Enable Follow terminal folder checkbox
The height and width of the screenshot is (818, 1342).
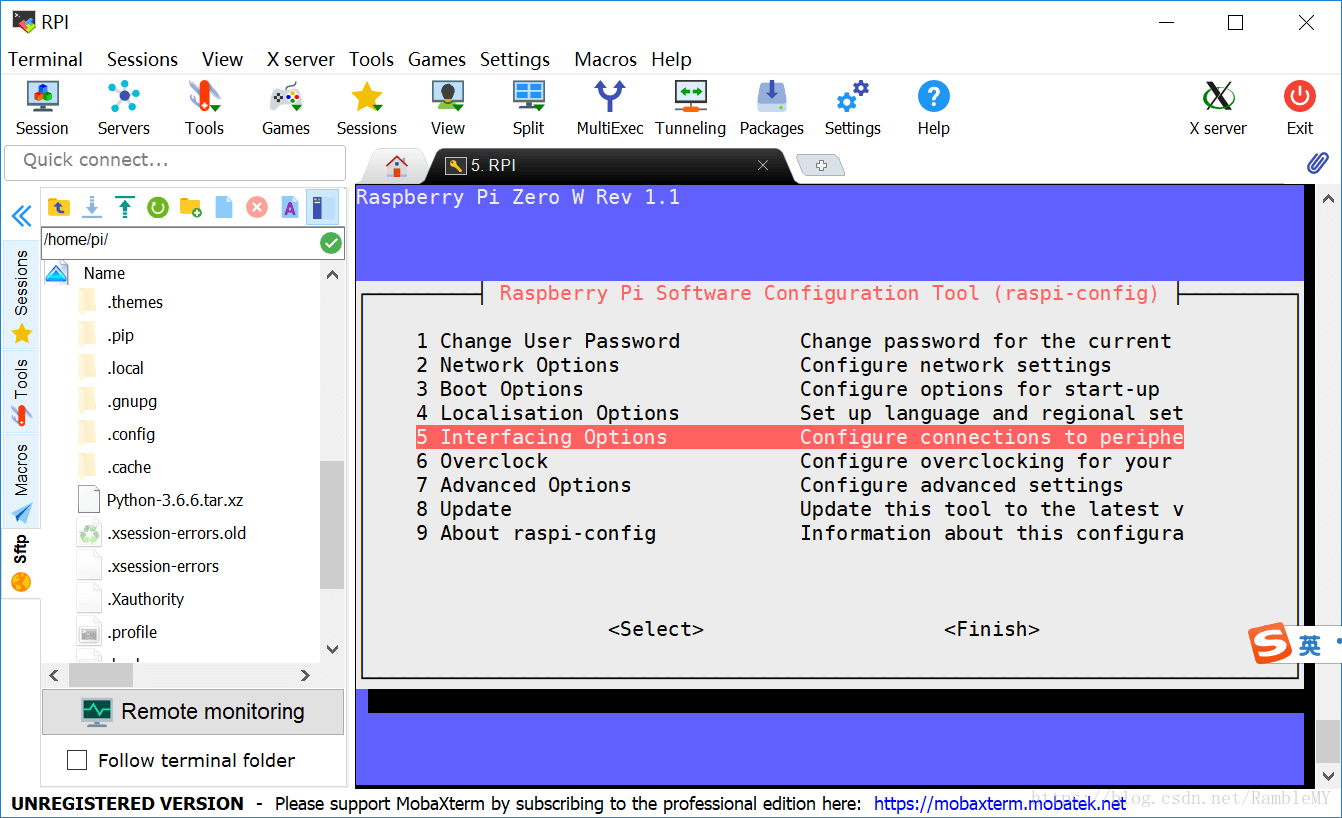tap(77, 761)
